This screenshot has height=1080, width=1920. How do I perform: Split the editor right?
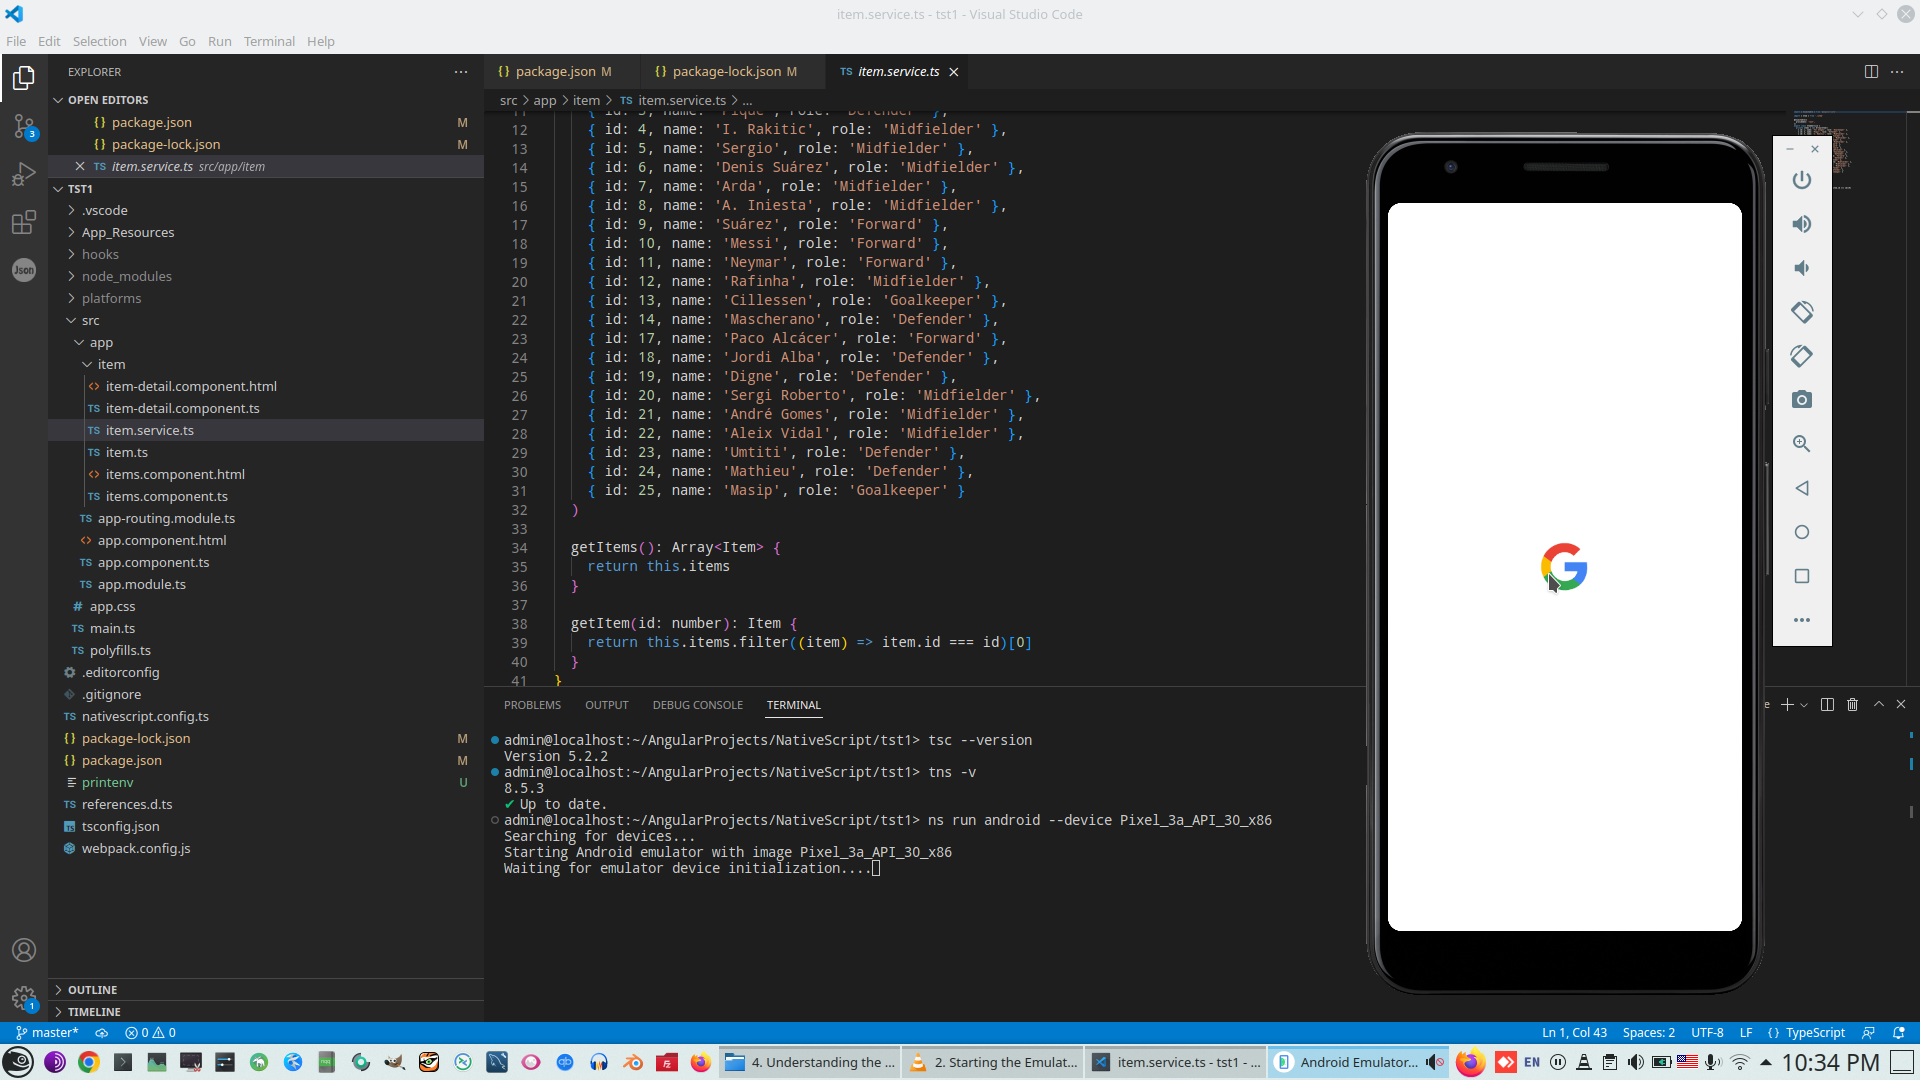pyautogui.click(x=1870, y=72)
